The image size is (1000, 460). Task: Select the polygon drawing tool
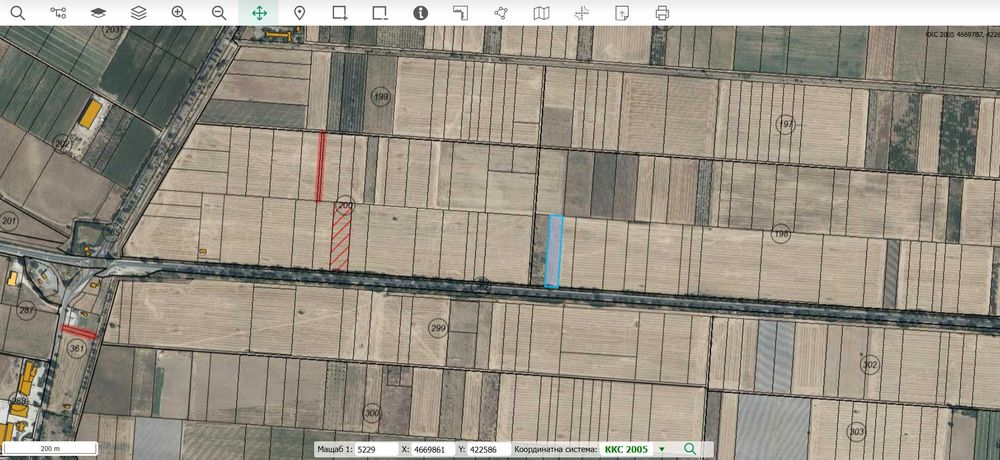tap(501, 13)
